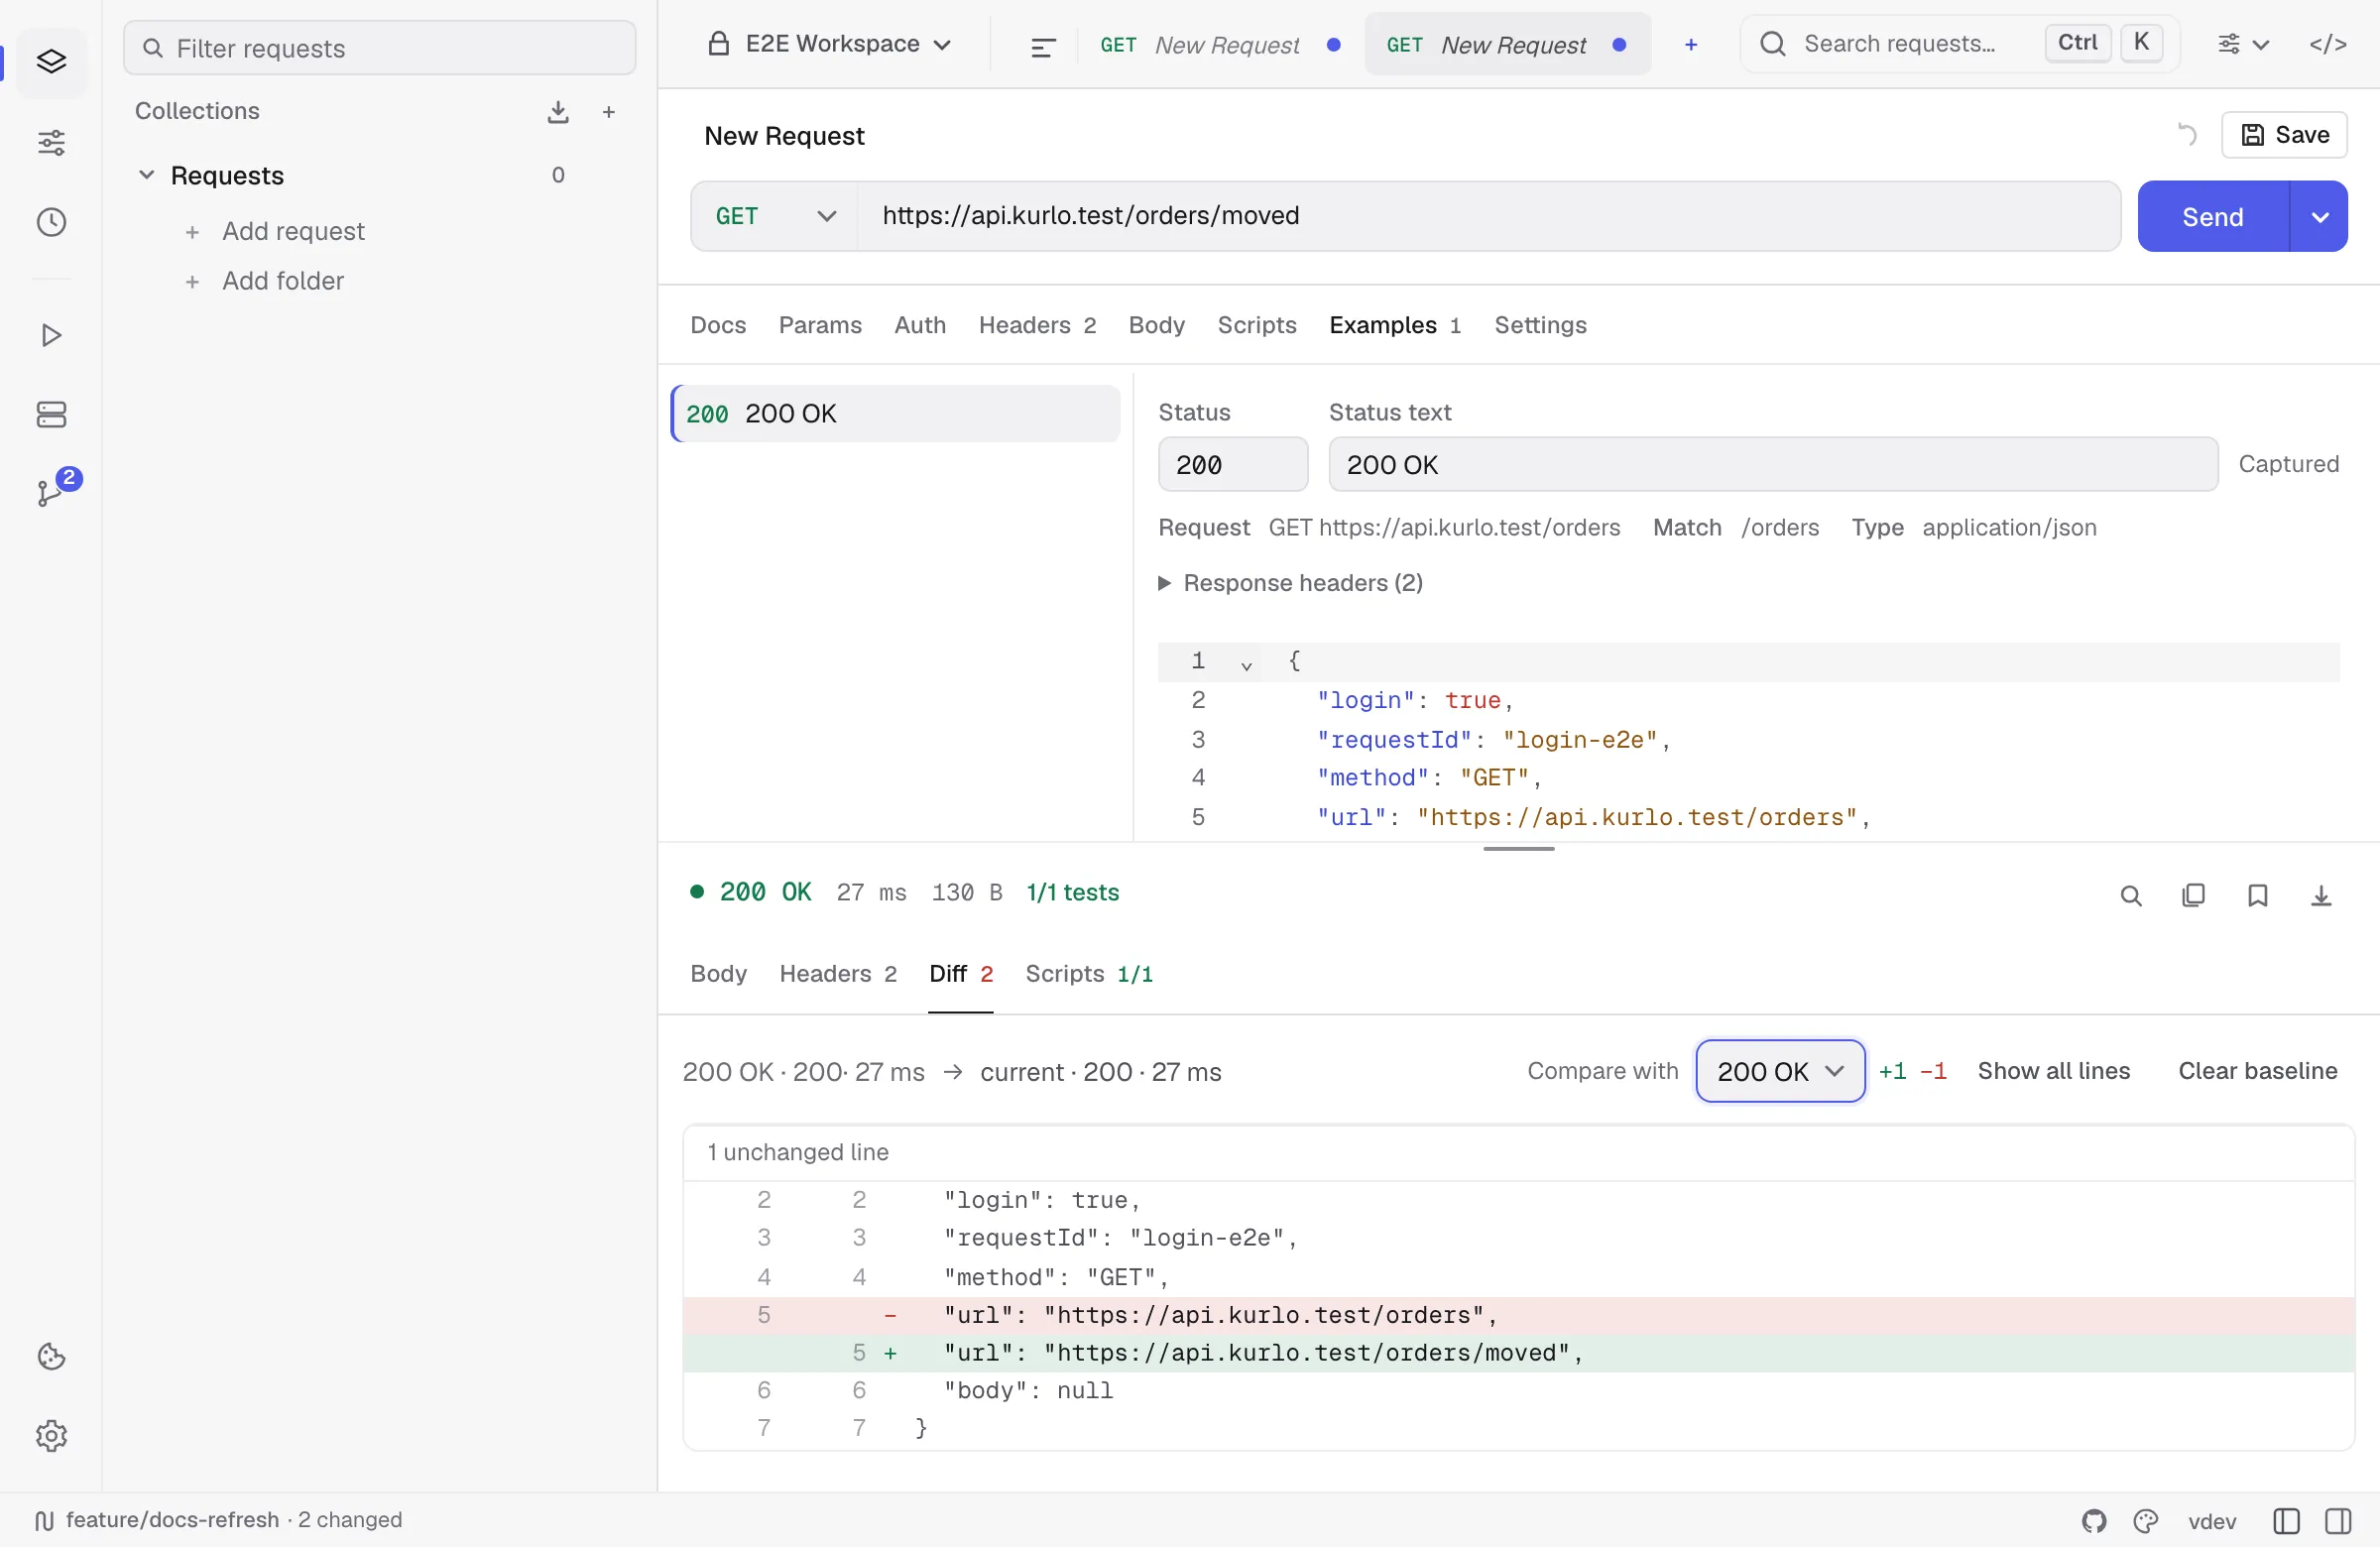Search the response with magnifier icon
2380x1547 pixels.
coord(2131,896)
